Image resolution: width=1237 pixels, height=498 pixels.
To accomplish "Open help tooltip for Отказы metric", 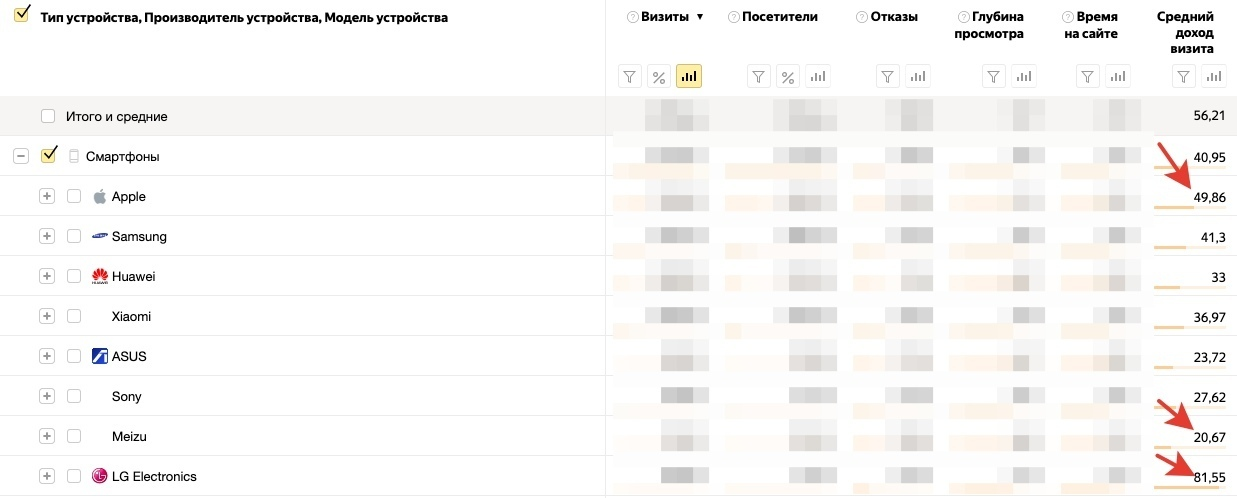I will [x=862, y=17].
